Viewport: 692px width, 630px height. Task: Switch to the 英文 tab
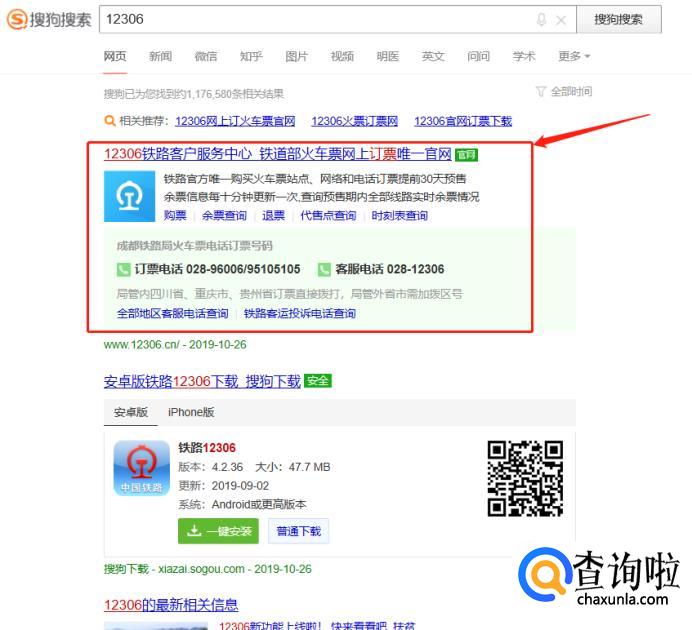pos(433,56)
